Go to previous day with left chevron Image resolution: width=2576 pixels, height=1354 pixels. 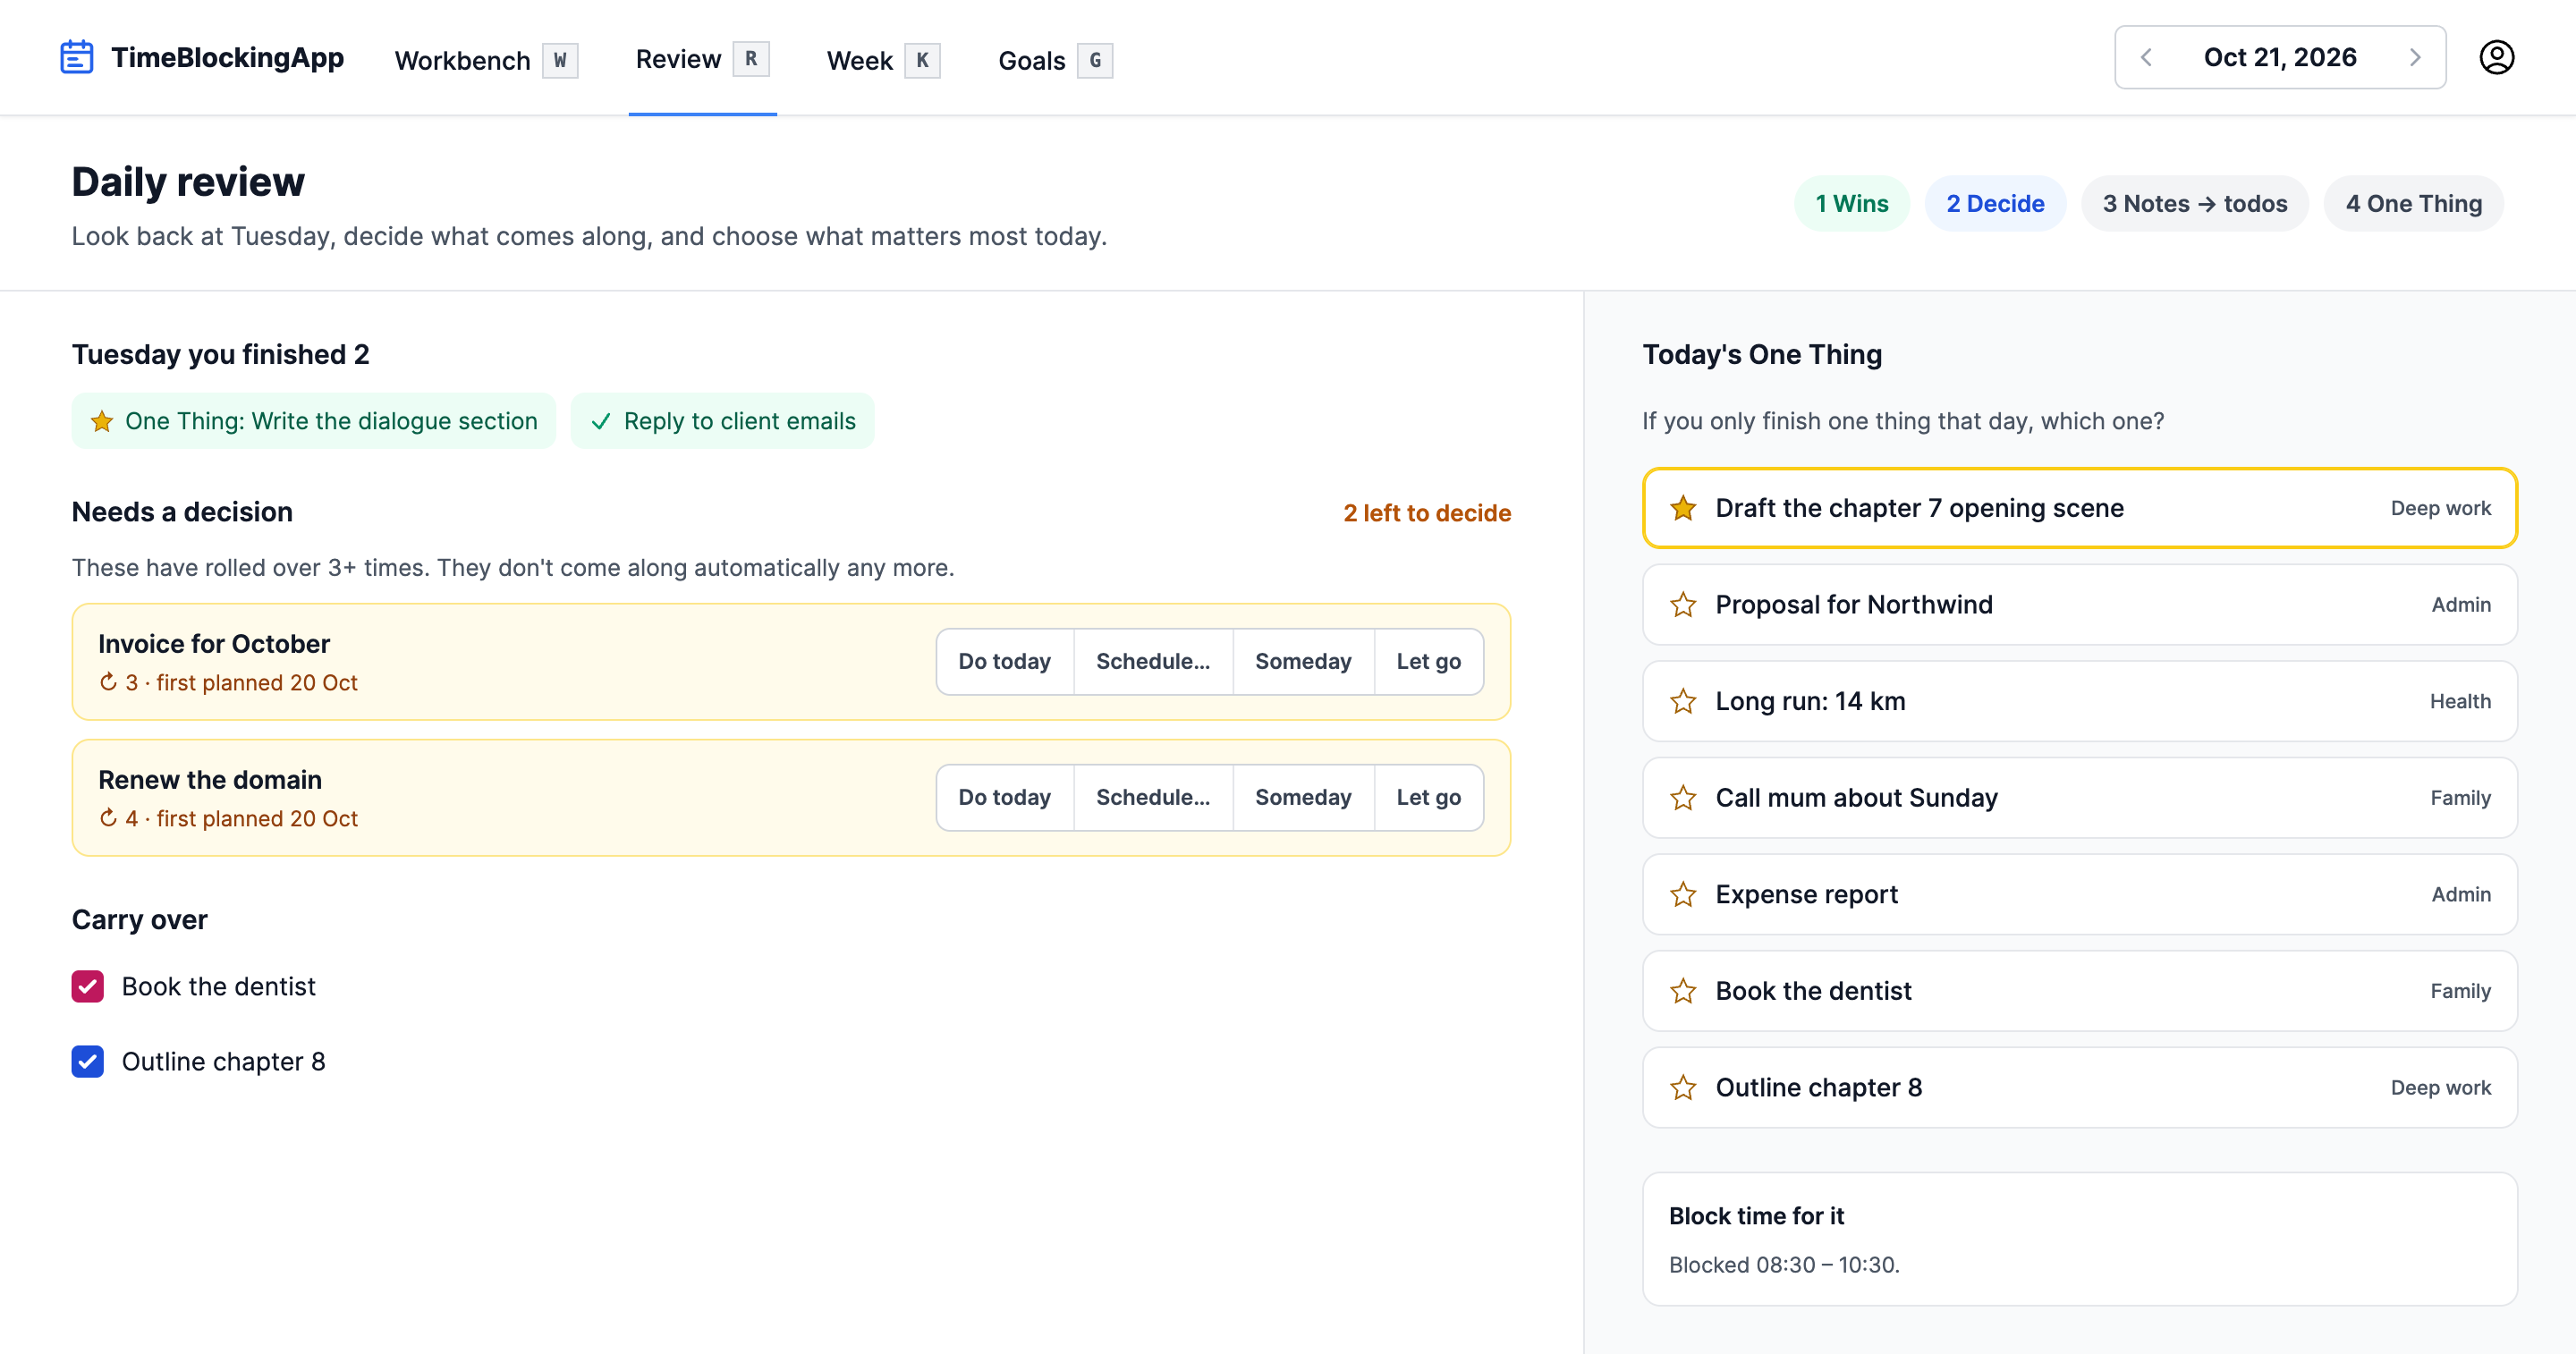click(x=2146, y=57)
